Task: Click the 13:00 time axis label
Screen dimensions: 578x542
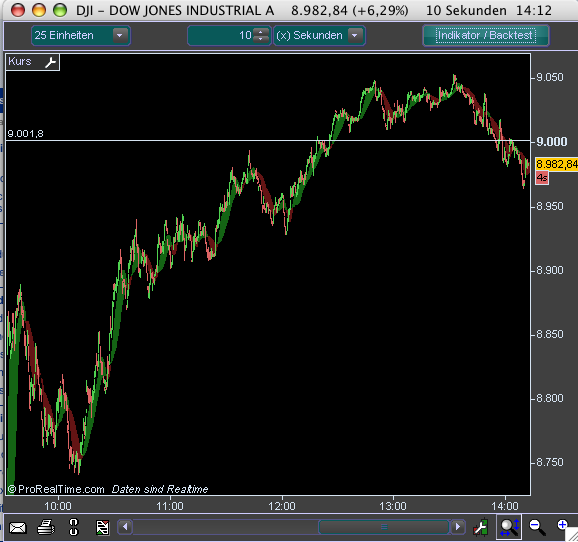Action: pos(393,506)
